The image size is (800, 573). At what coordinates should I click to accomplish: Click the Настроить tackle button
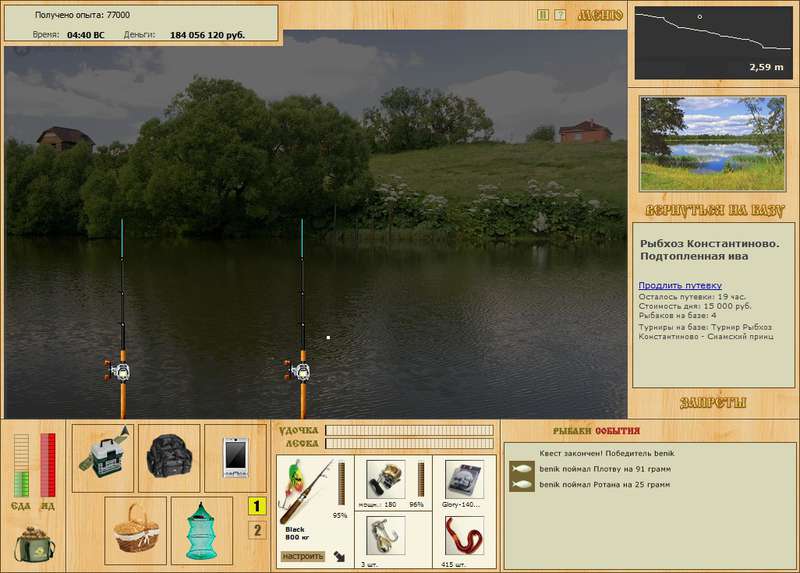(x=303, y=556)
